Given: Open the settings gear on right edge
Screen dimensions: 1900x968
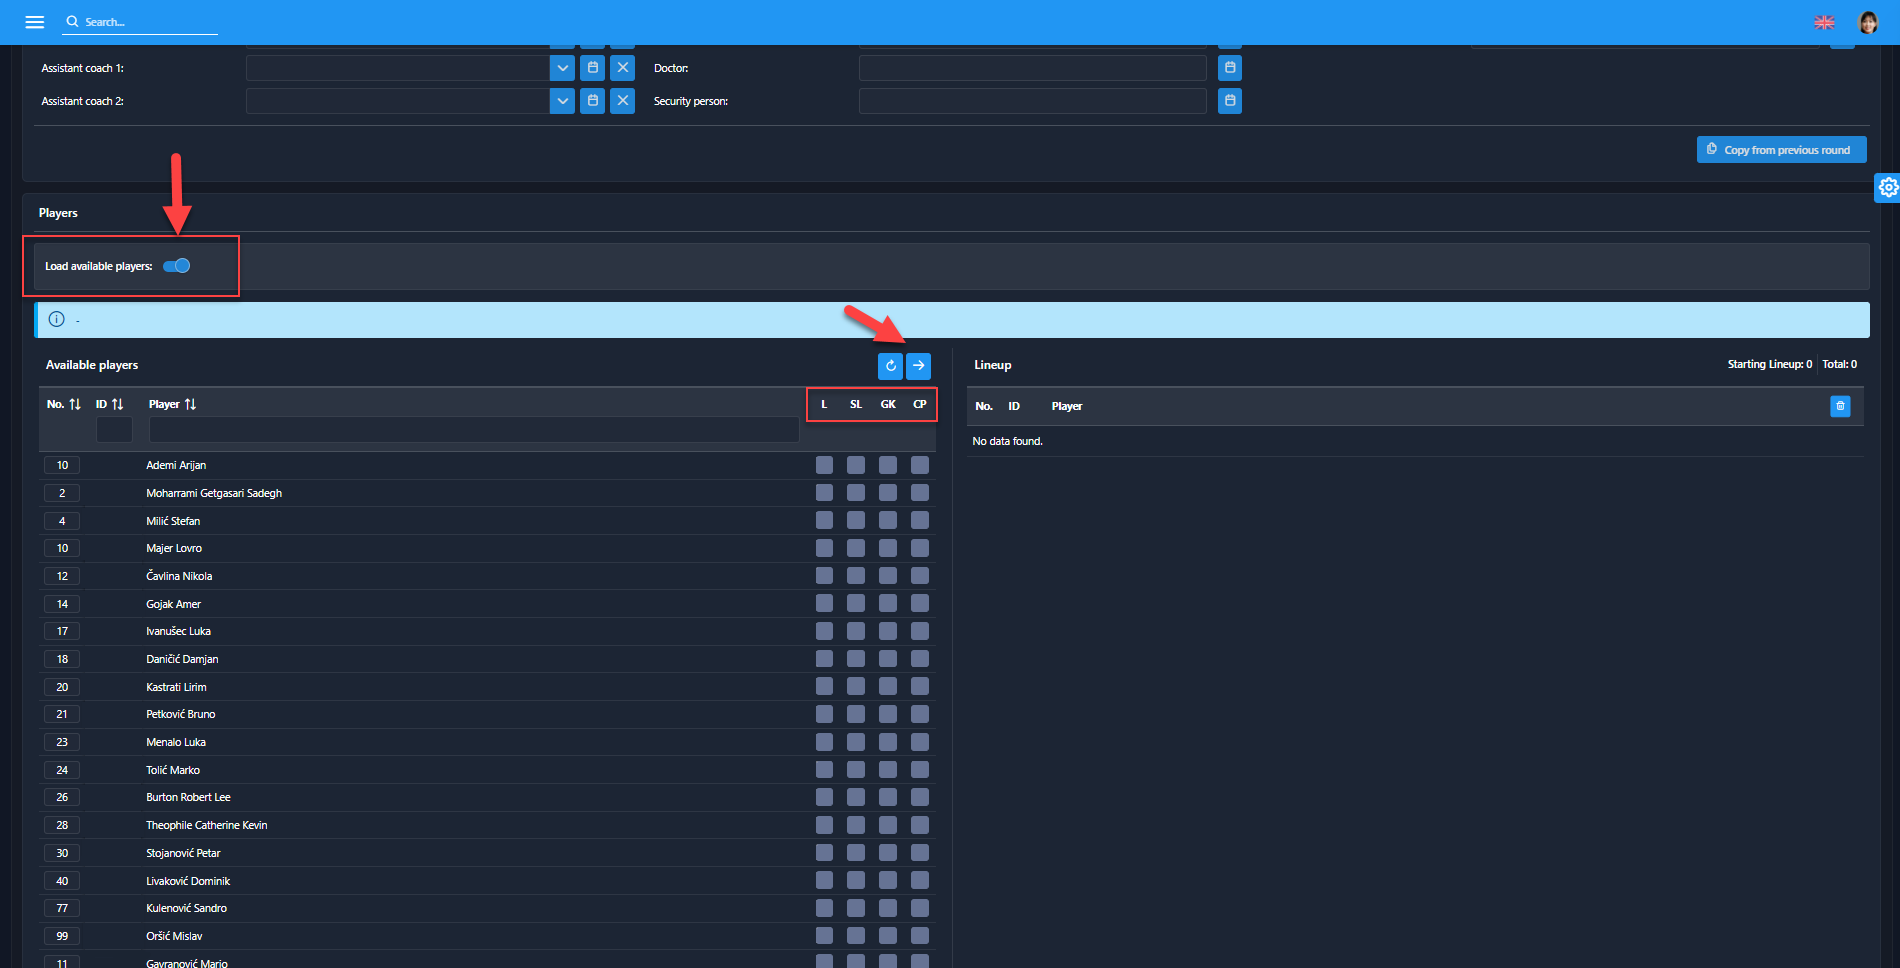Looking at the screenshot, I should pos(1887,187).
